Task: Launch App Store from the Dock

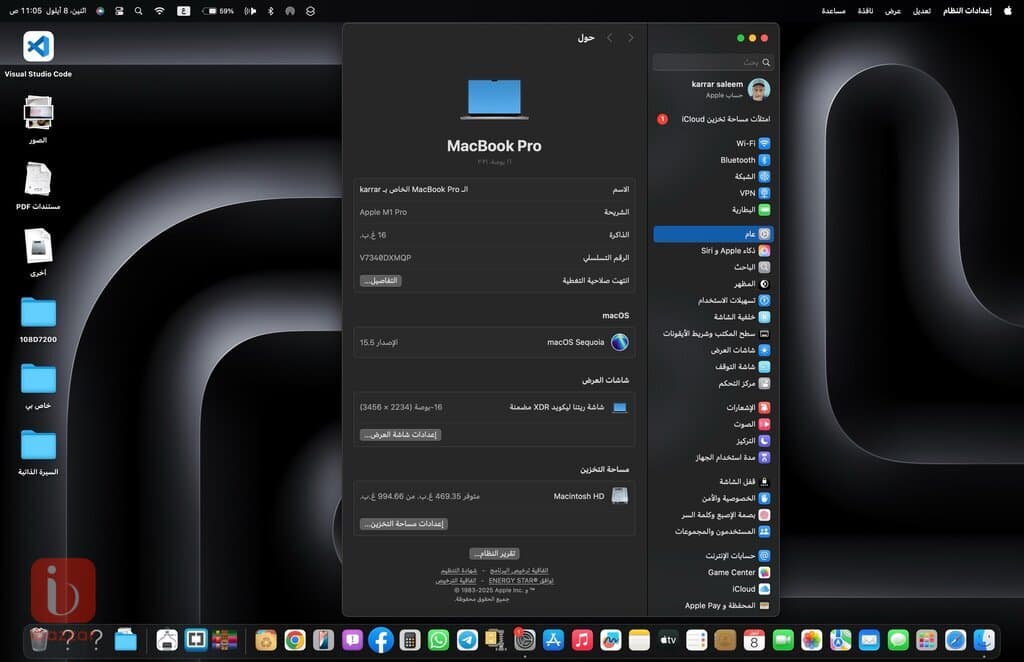Action: (553, 640)
